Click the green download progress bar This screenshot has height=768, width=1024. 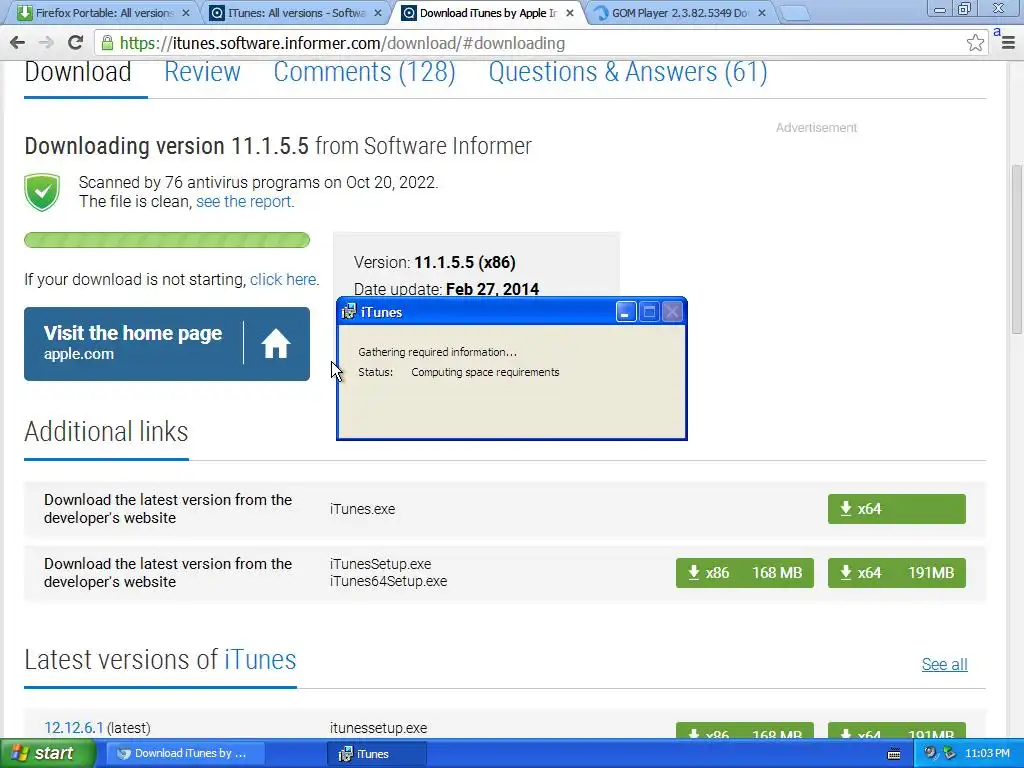click(x=167, y=240)
